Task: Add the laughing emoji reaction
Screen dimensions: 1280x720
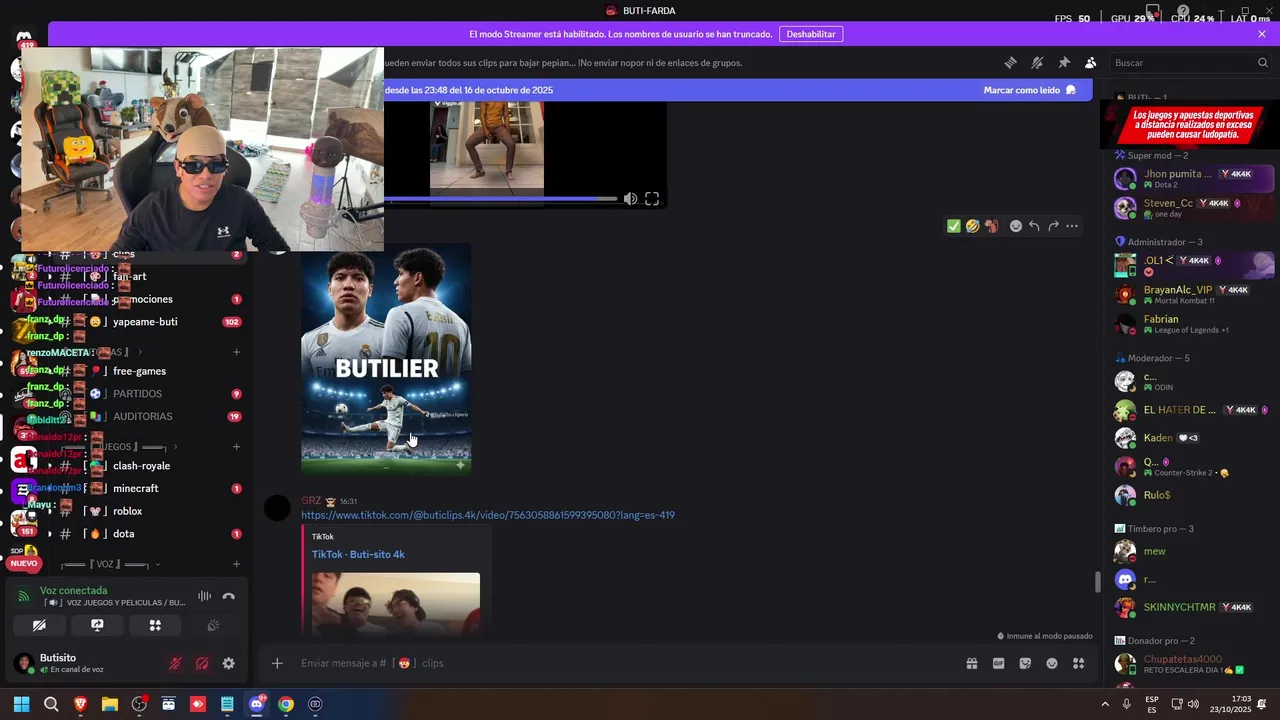Action: click(x=972, y=226)
